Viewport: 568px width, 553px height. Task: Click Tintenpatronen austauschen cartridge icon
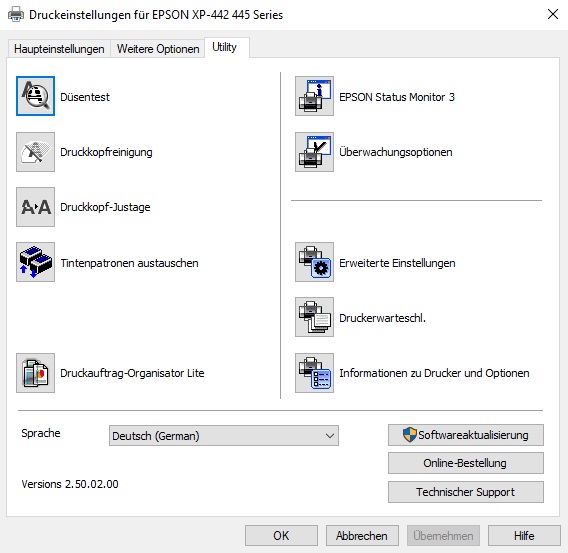(36, 262)
